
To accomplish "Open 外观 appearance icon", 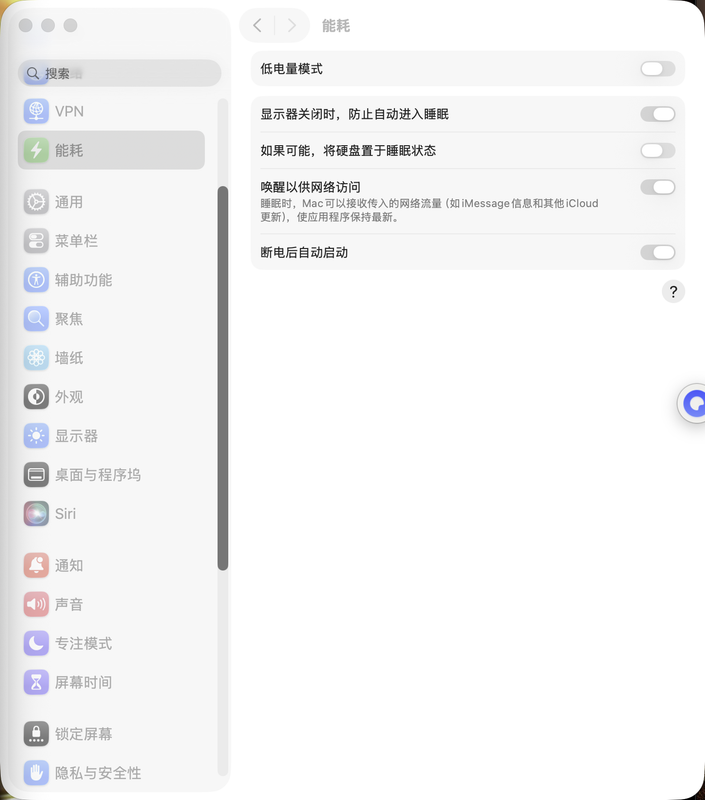I will tap(36, 396).
